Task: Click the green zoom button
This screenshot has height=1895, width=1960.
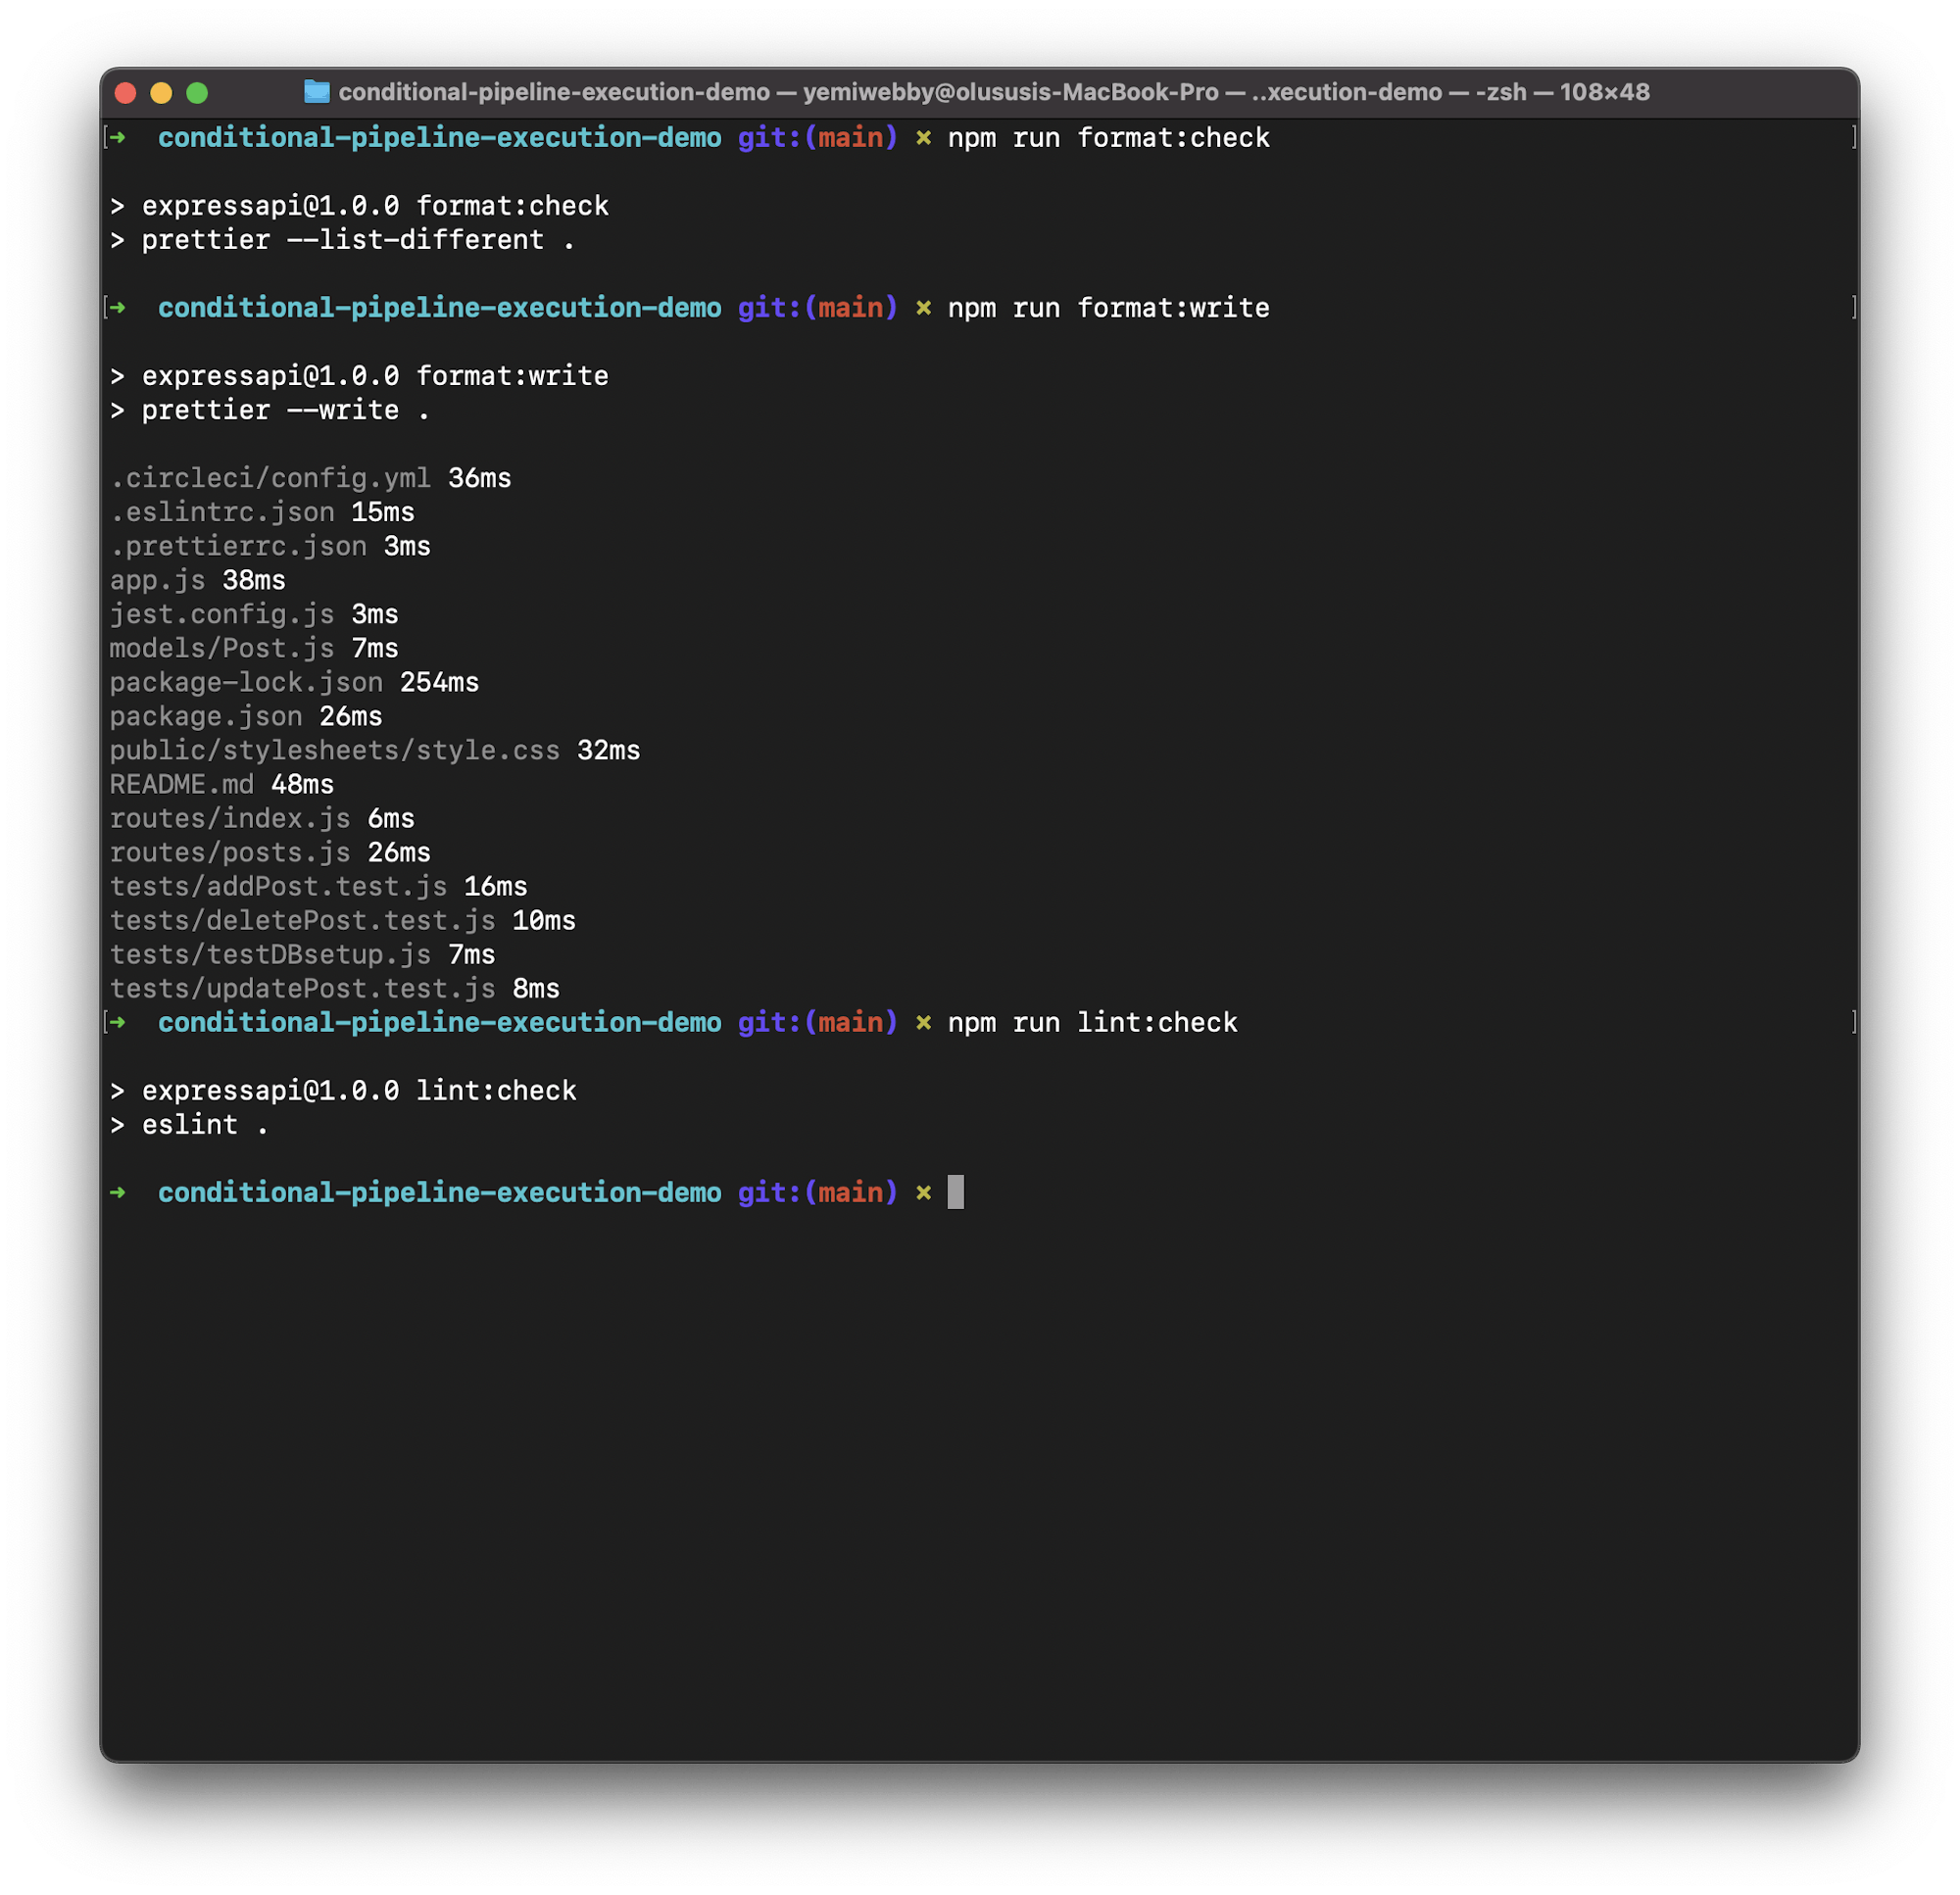Action: click(196, 92)
